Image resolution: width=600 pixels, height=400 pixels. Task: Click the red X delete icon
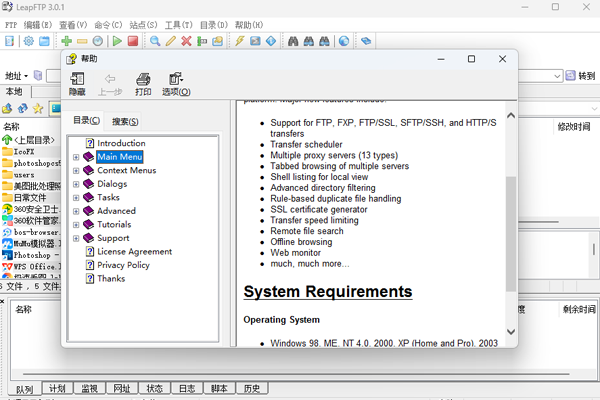click(x=186, y=41)
